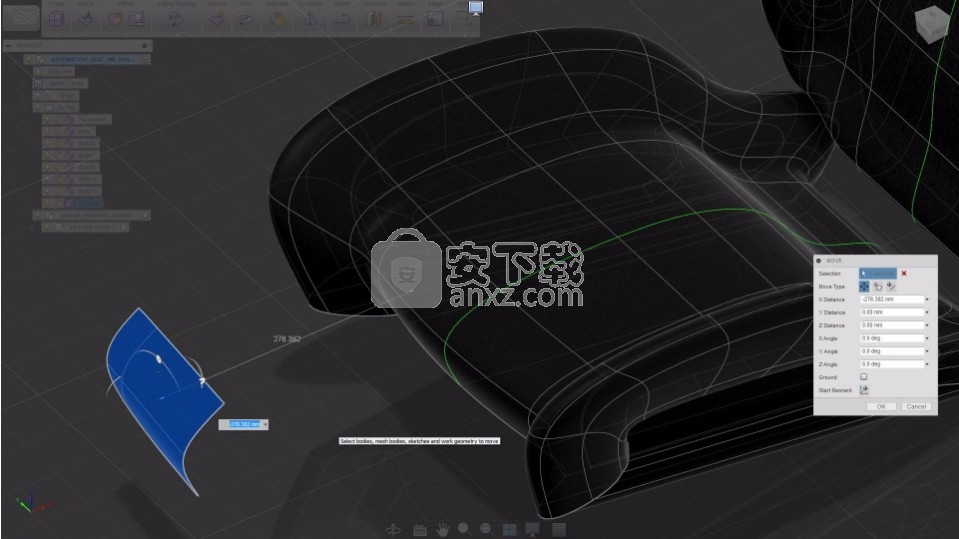Screen dimensions: 959x539
Task: Click the Y Distance value field
Action: tap(892, 313)
